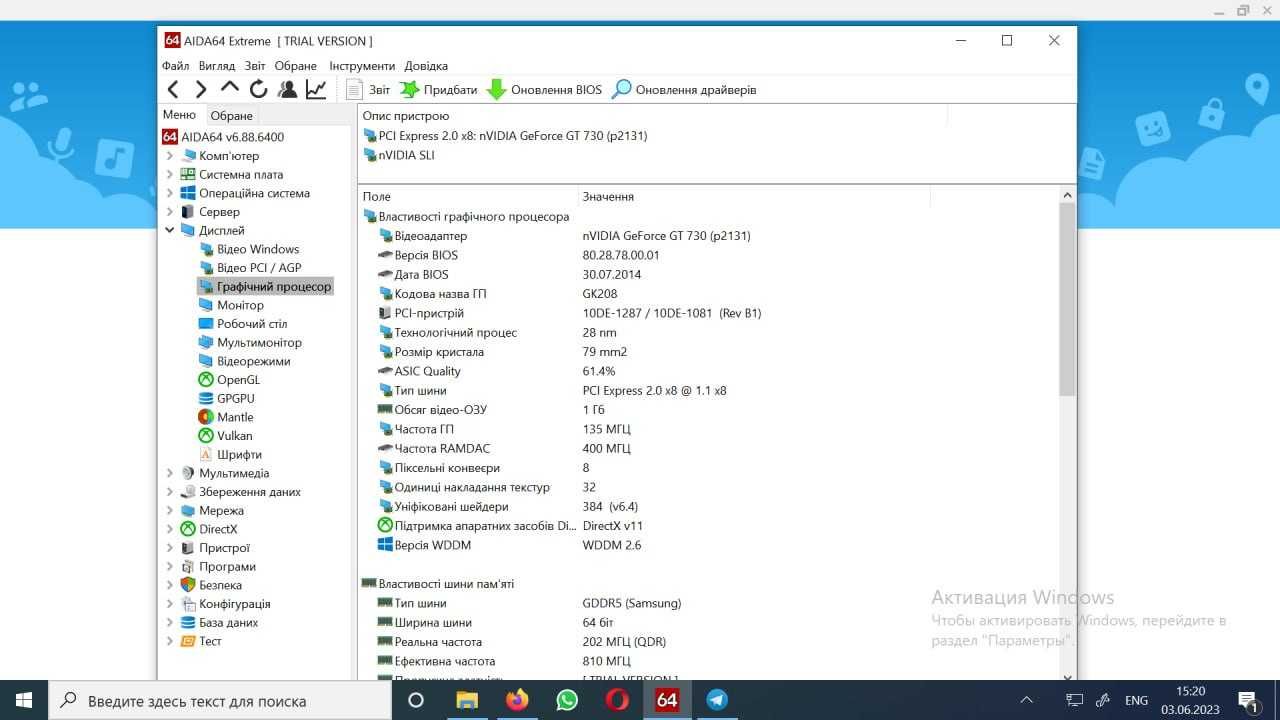Screen dimensions: 1280x720
Task: Expand the Мережа tree node
Action: (x=170, y=510)
